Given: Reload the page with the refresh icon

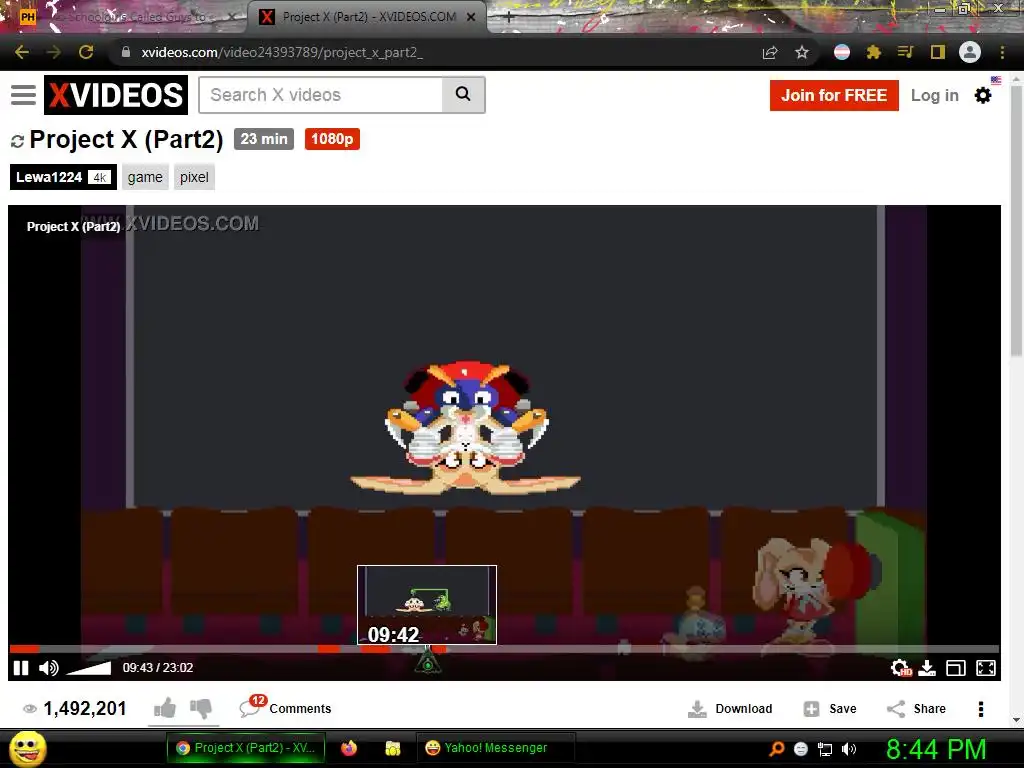Looking at the screenshot, I should coord(86,52).
